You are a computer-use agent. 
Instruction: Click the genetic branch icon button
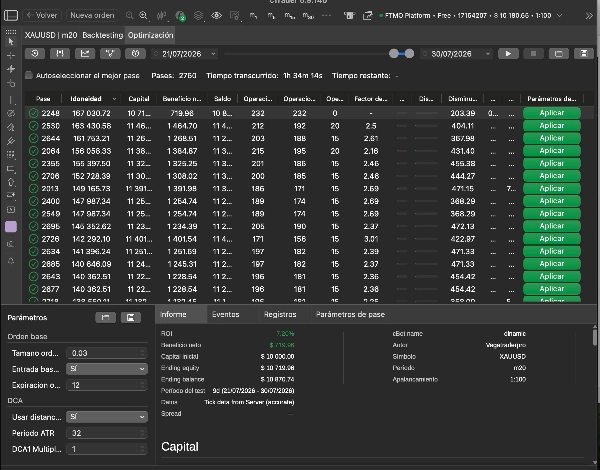(110, 54)
